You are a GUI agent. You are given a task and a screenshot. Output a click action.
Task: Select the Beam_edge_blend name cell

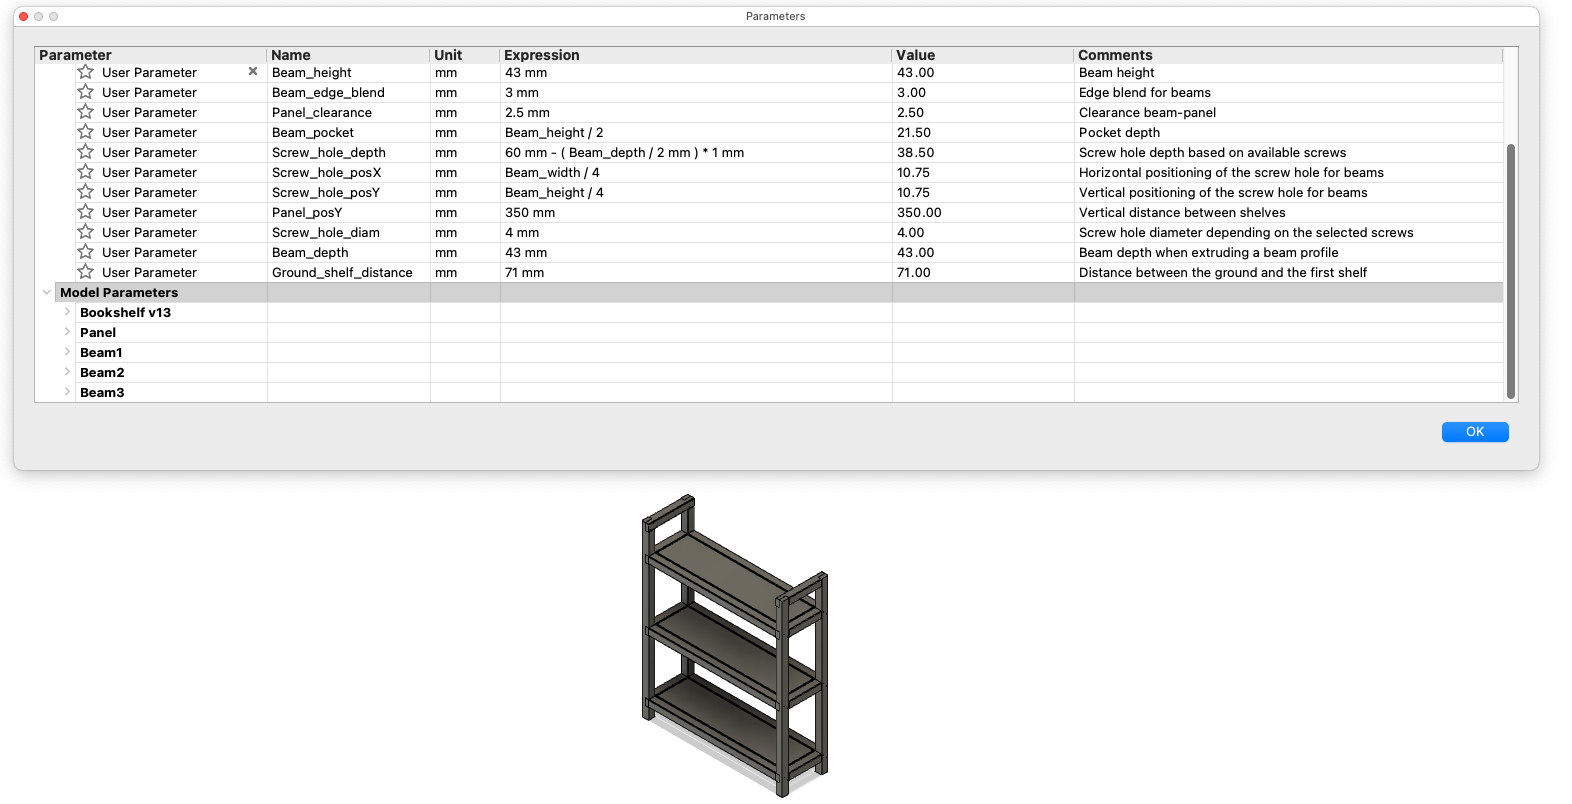(349, 92)
